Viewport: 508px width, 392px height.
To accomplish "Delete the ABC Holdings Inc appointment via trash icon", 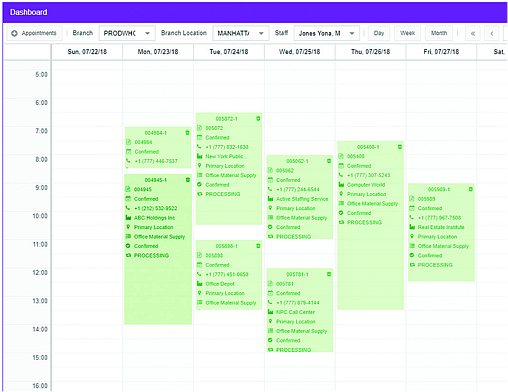I will 188,180.
